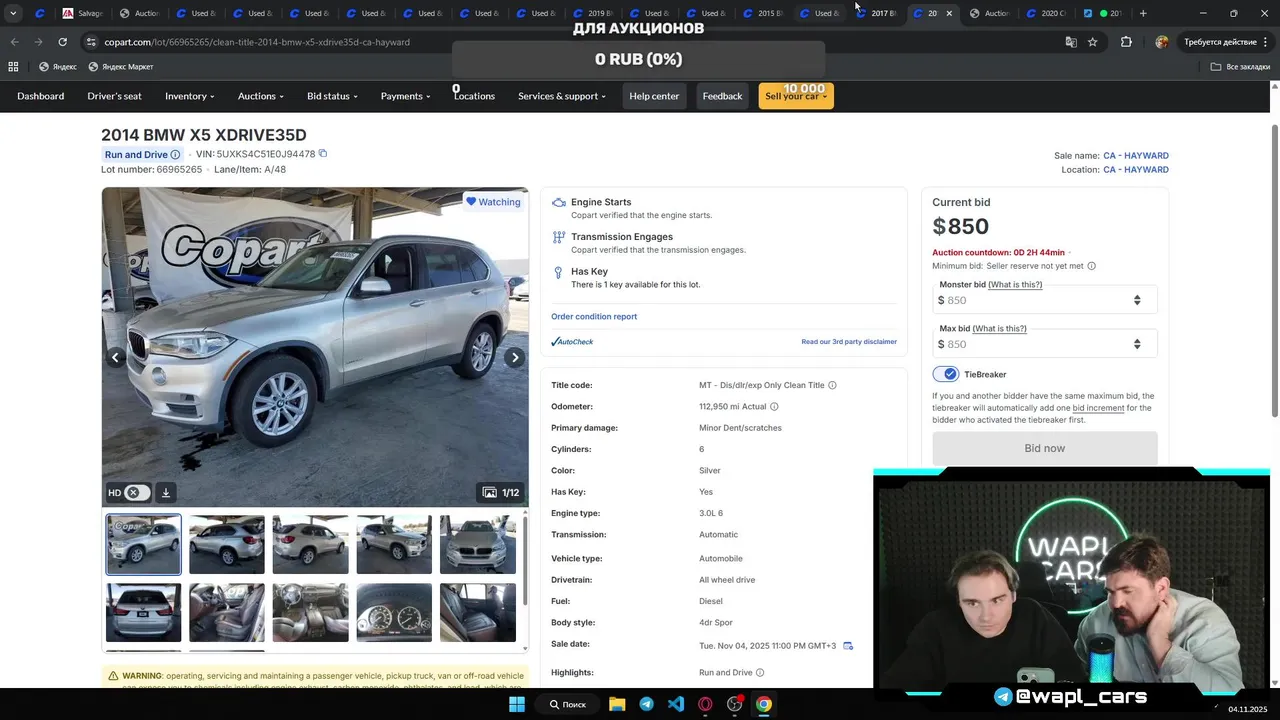1280x720 pixels.
Task: Open Locations in the navigation bar
Action: click(x=474, y=96)
